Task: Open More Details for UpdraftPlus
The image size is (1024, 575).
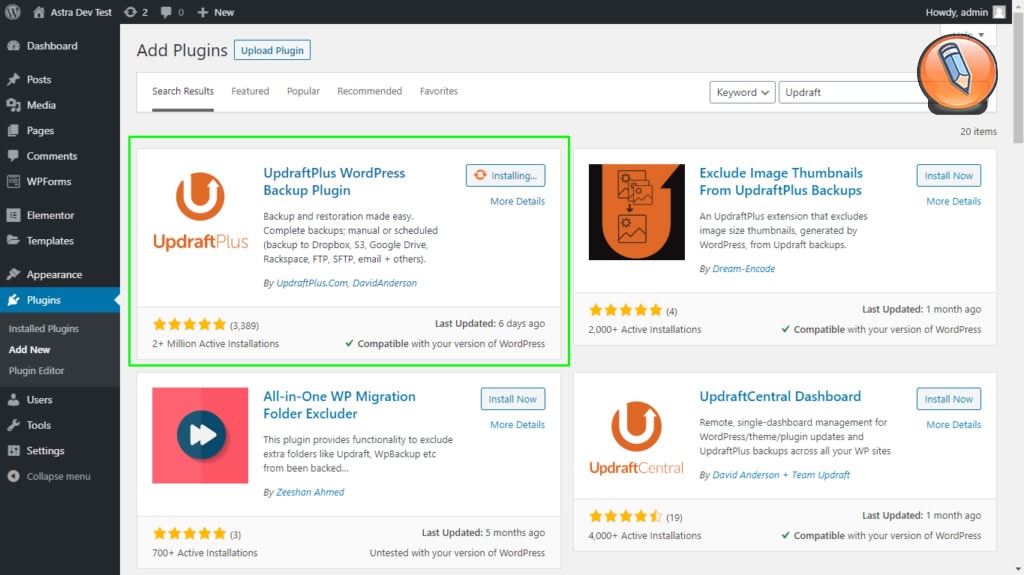Action: tap(517, 201)
